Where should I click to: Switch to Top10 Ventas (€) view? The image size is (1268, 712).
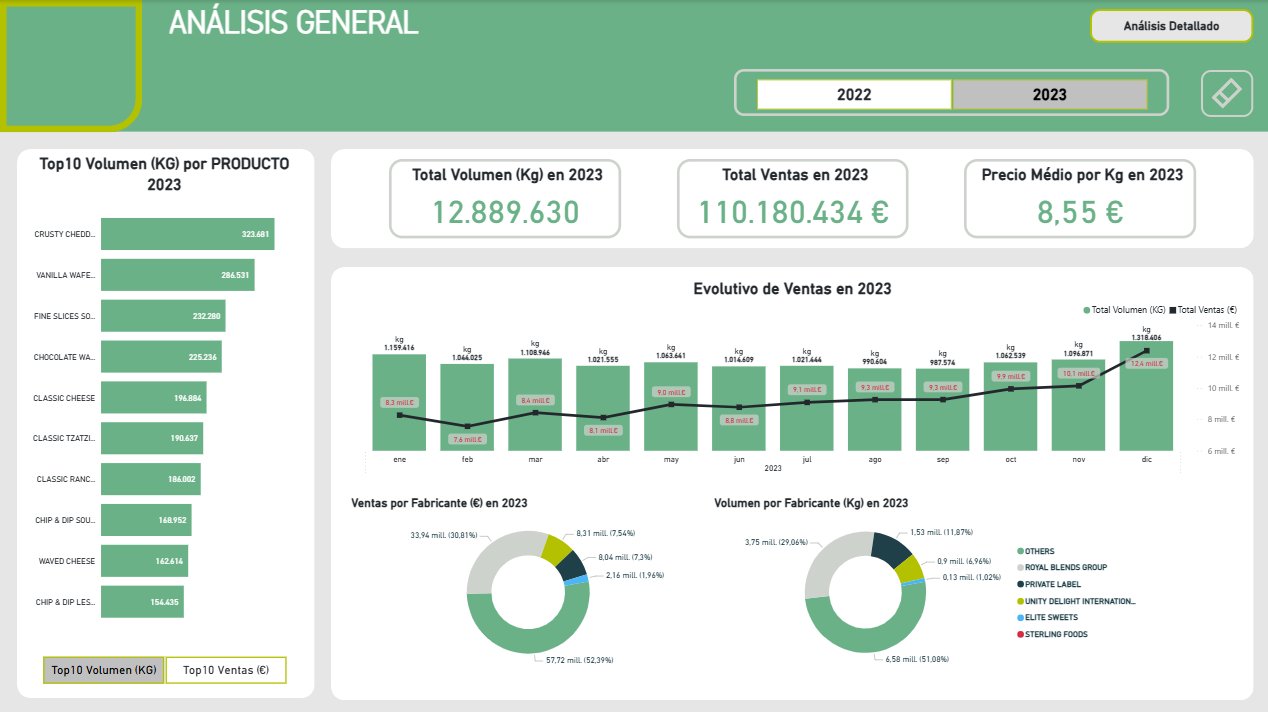point(226,670)
